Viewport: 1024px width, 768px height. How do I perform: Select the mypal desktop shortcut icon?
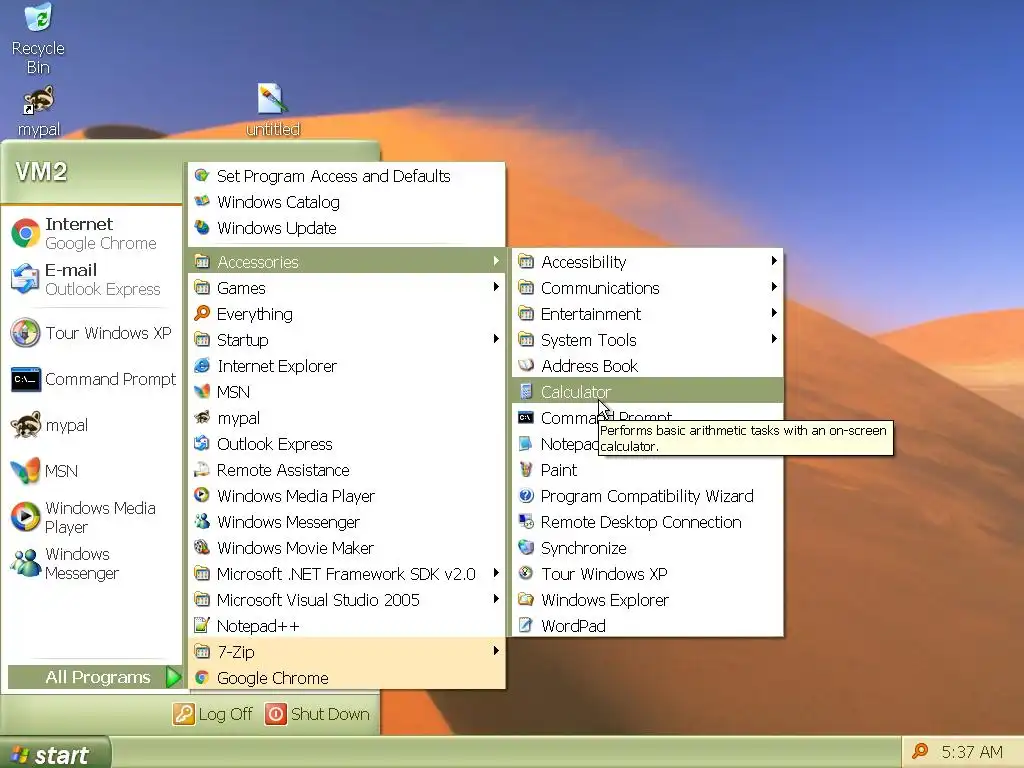(39, 111)
